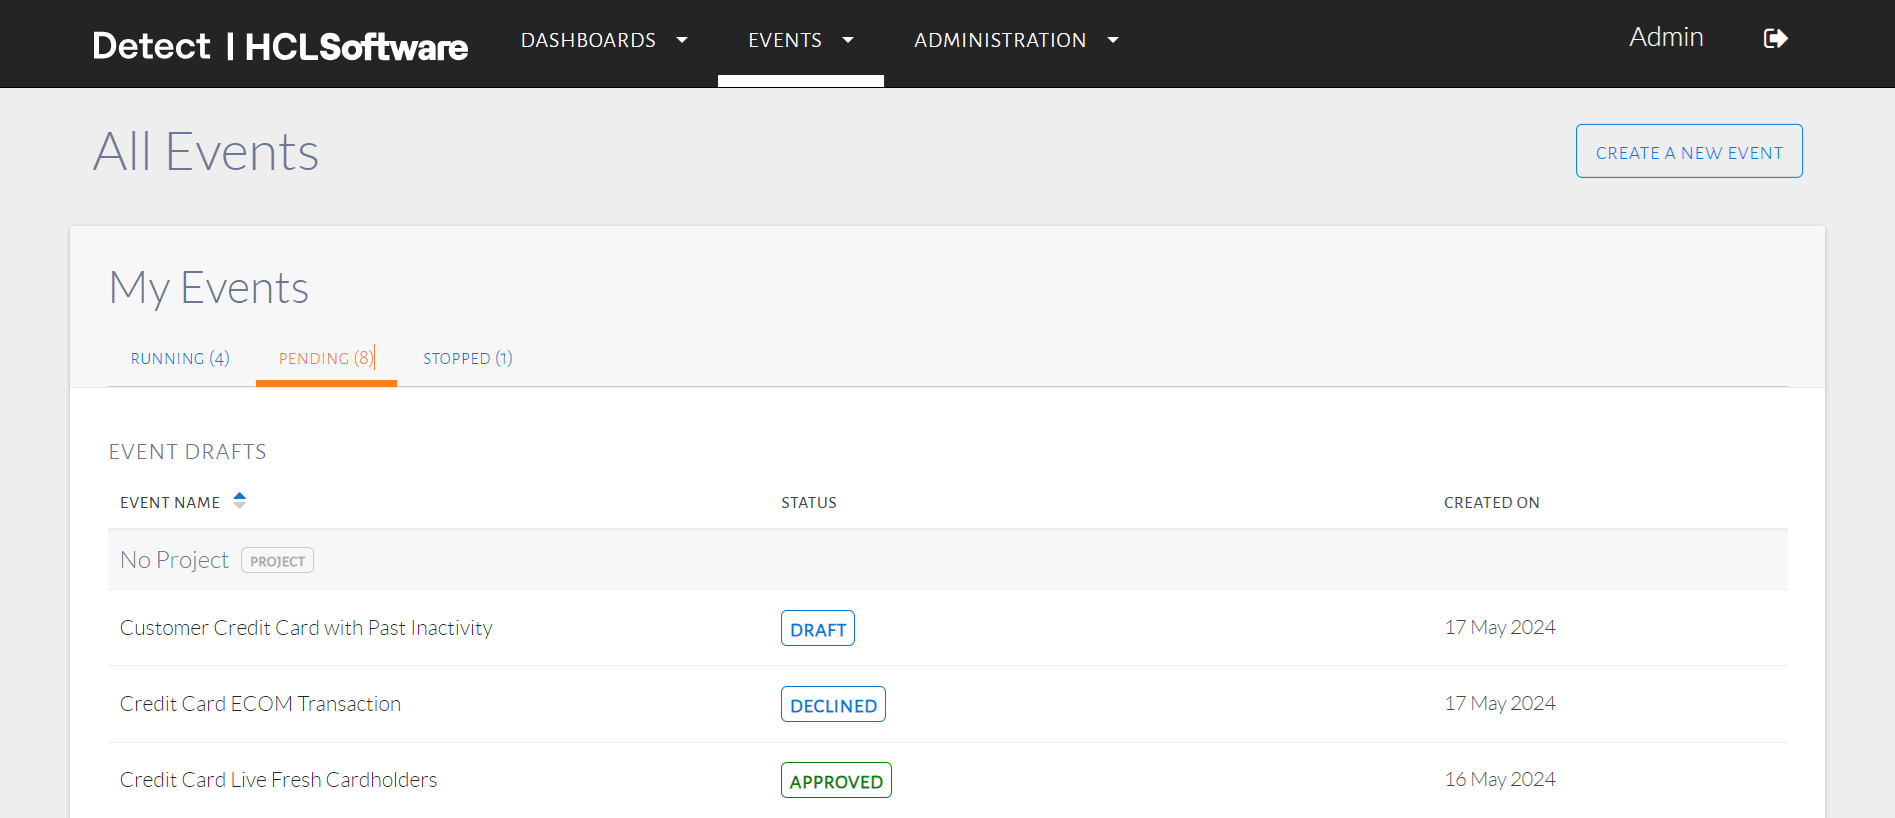Sort by Event Name arrow icon
This screenshot has width=1895, height=818.
coord(239,500)
